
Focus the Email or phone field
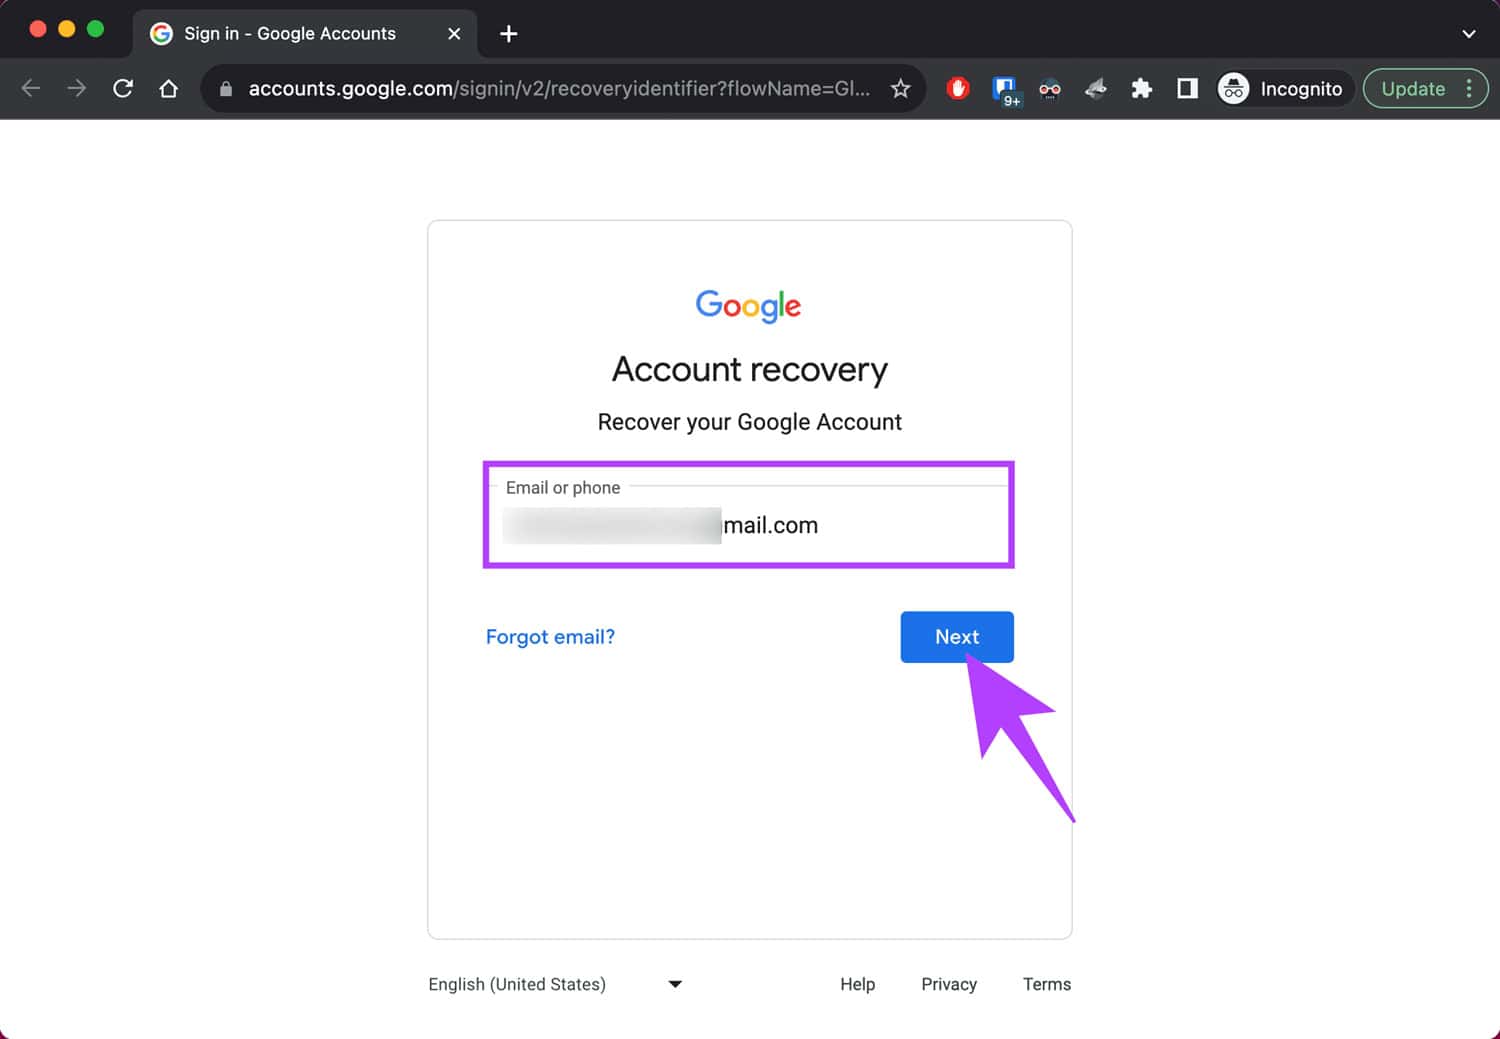pos(749,524)
